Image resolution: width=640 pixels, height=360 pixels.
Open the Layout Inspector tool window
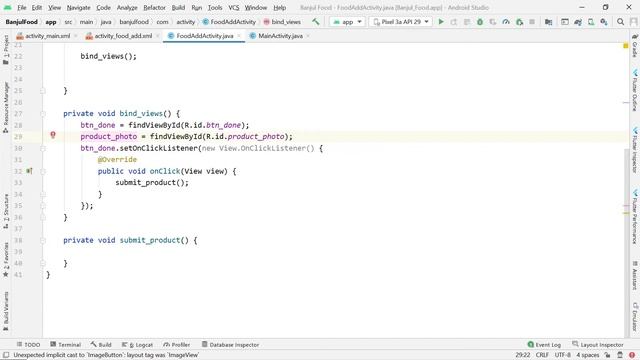pyautogui.click(x=598, y=344)
